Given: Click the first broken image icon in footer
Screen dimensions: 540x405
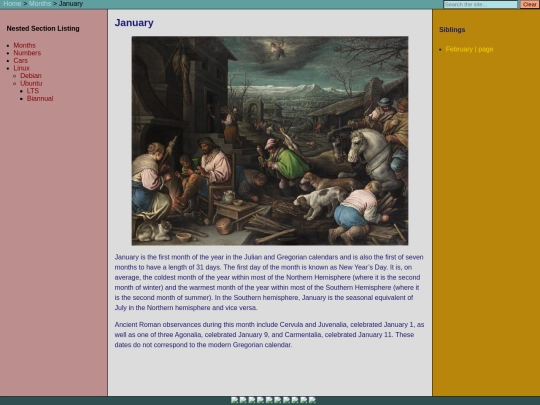Looking at the screenshot, I should coord(235,400).
